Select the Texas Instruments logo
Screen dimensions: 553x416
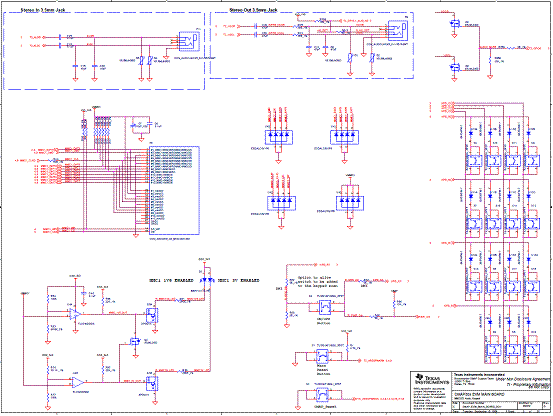point(432,379)
